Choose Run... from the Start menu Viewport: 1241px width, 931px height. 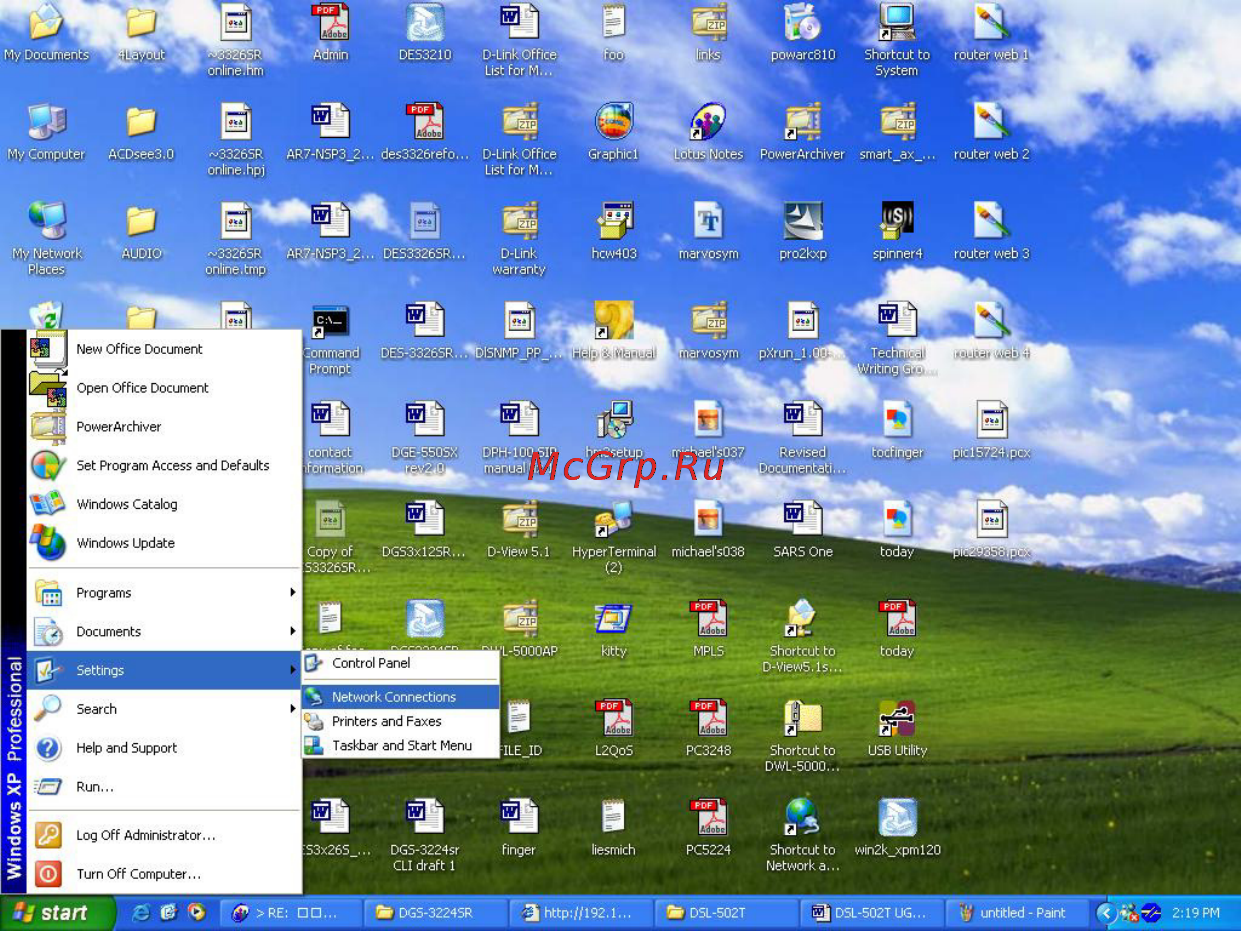point(164,787)
